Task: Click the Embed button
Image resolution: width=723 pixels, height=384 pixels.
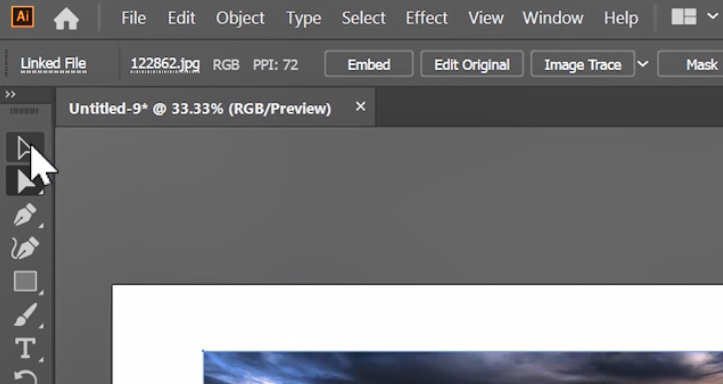Action: click(x=369, y=64)
